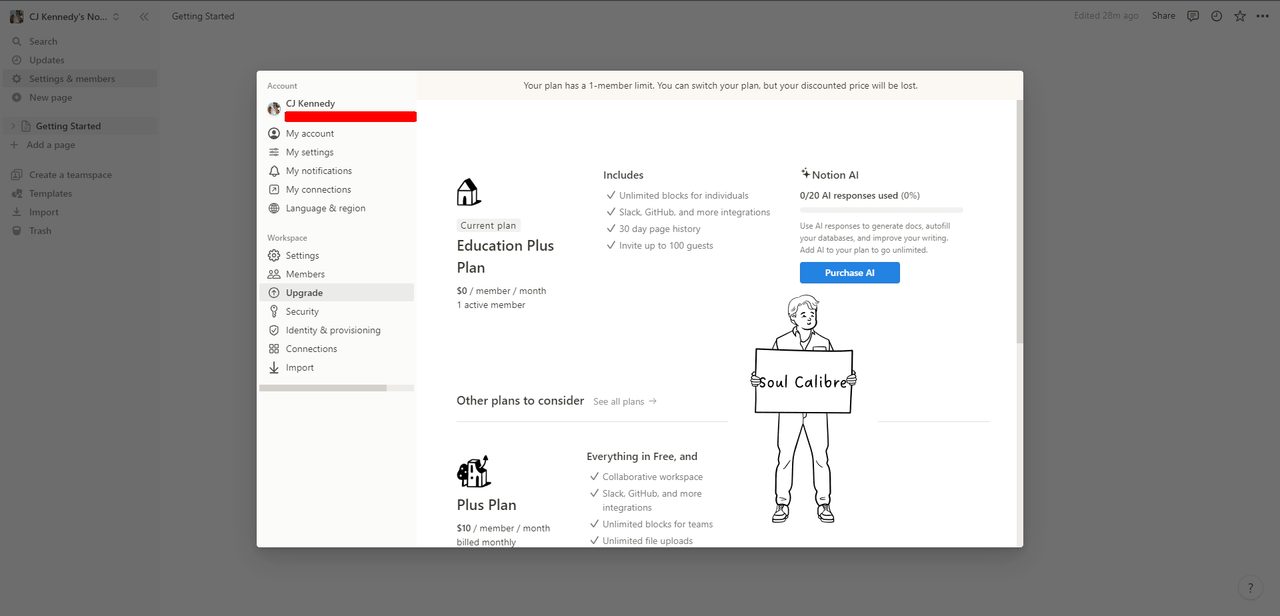
Task: Click the Purchase AI button
Action: point(850,273)
